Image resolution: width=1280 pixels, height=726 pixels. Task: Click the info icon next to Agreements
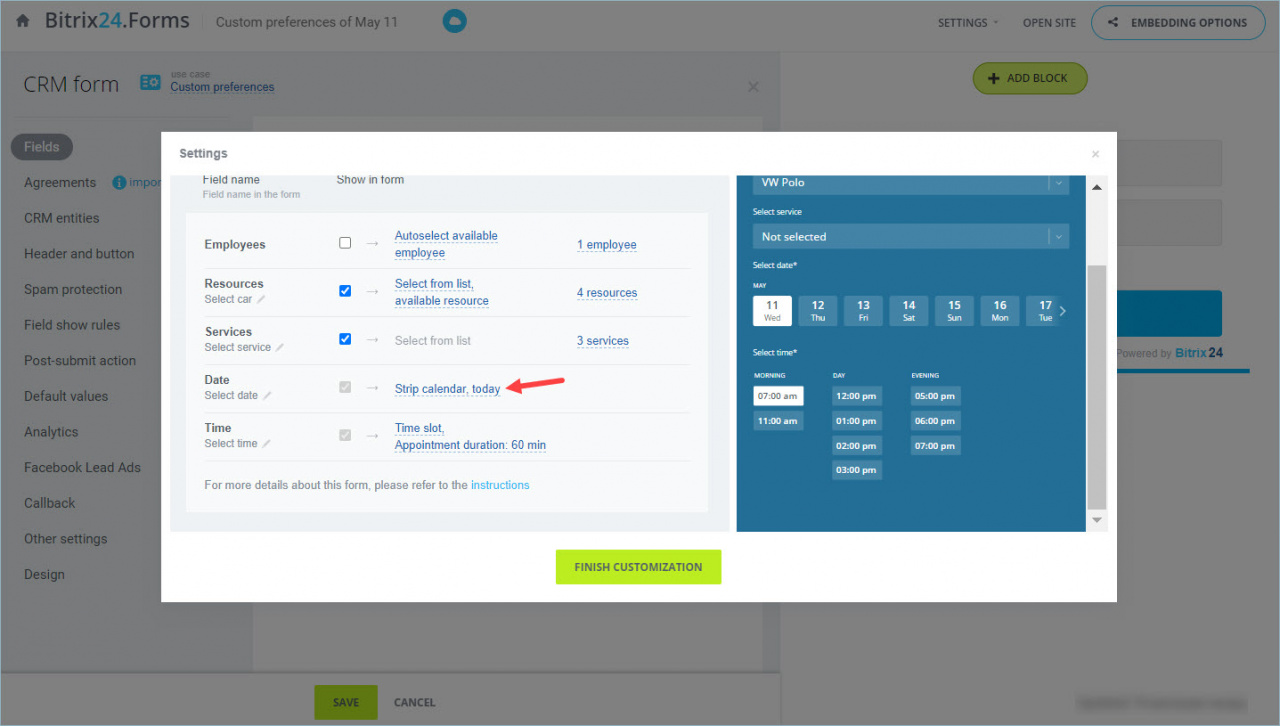[119, 182]
